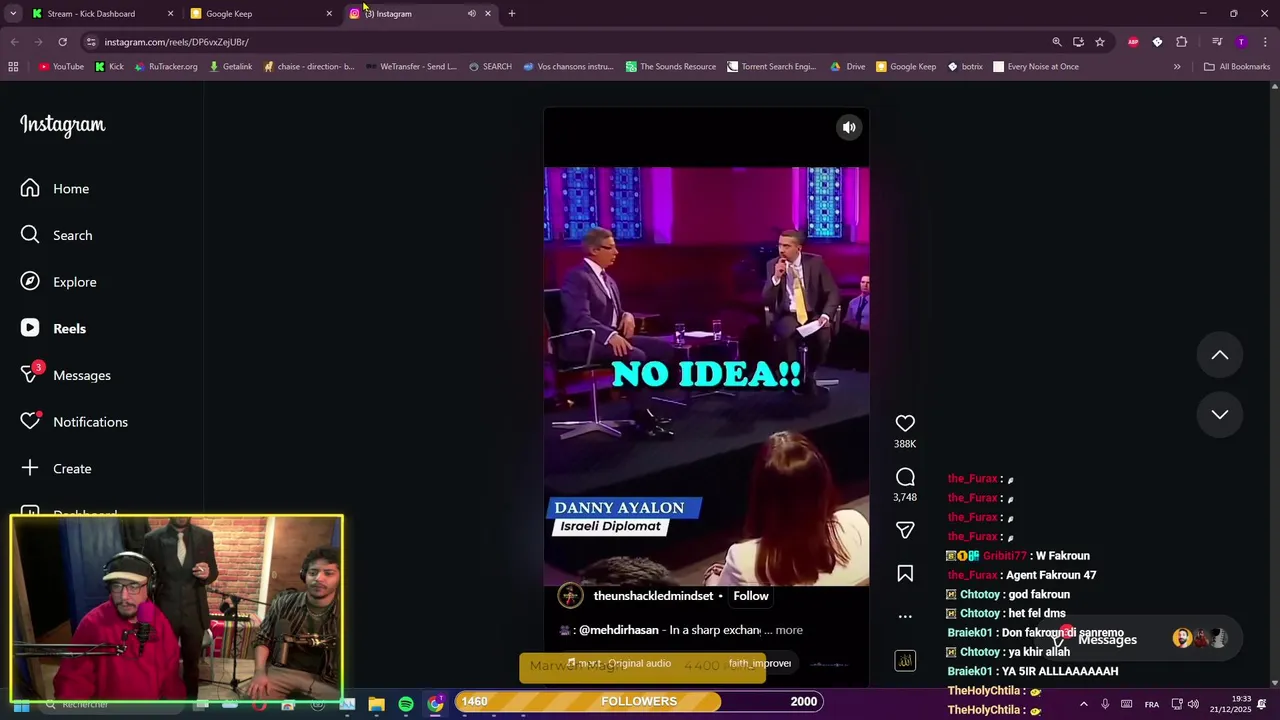The width and height of the screenshot is (1280, 720).
Task: Open the bookmarks apps grid icon
Action: [13, 67]
